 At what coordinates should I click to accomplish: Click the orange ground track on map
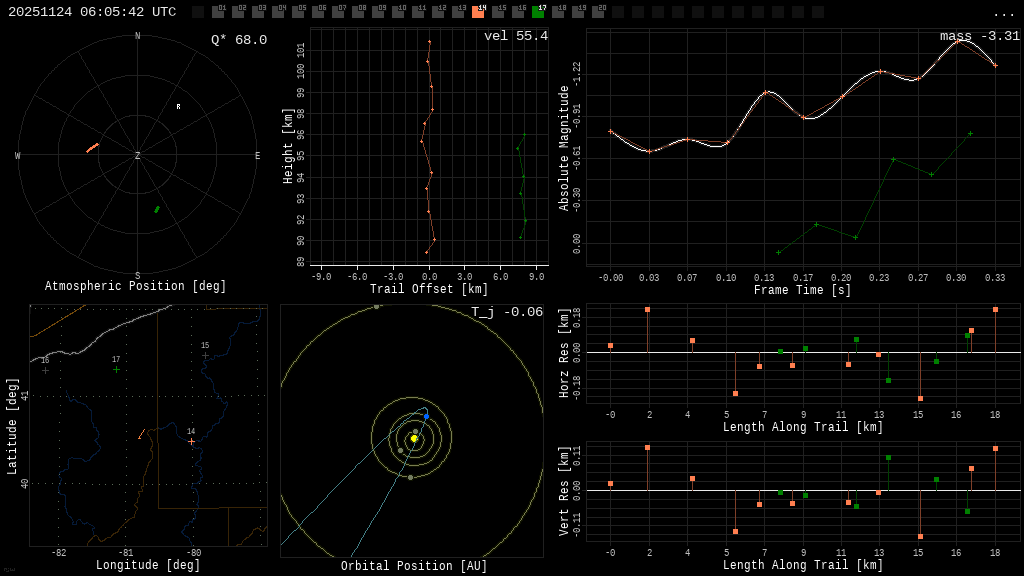point(142,434)
